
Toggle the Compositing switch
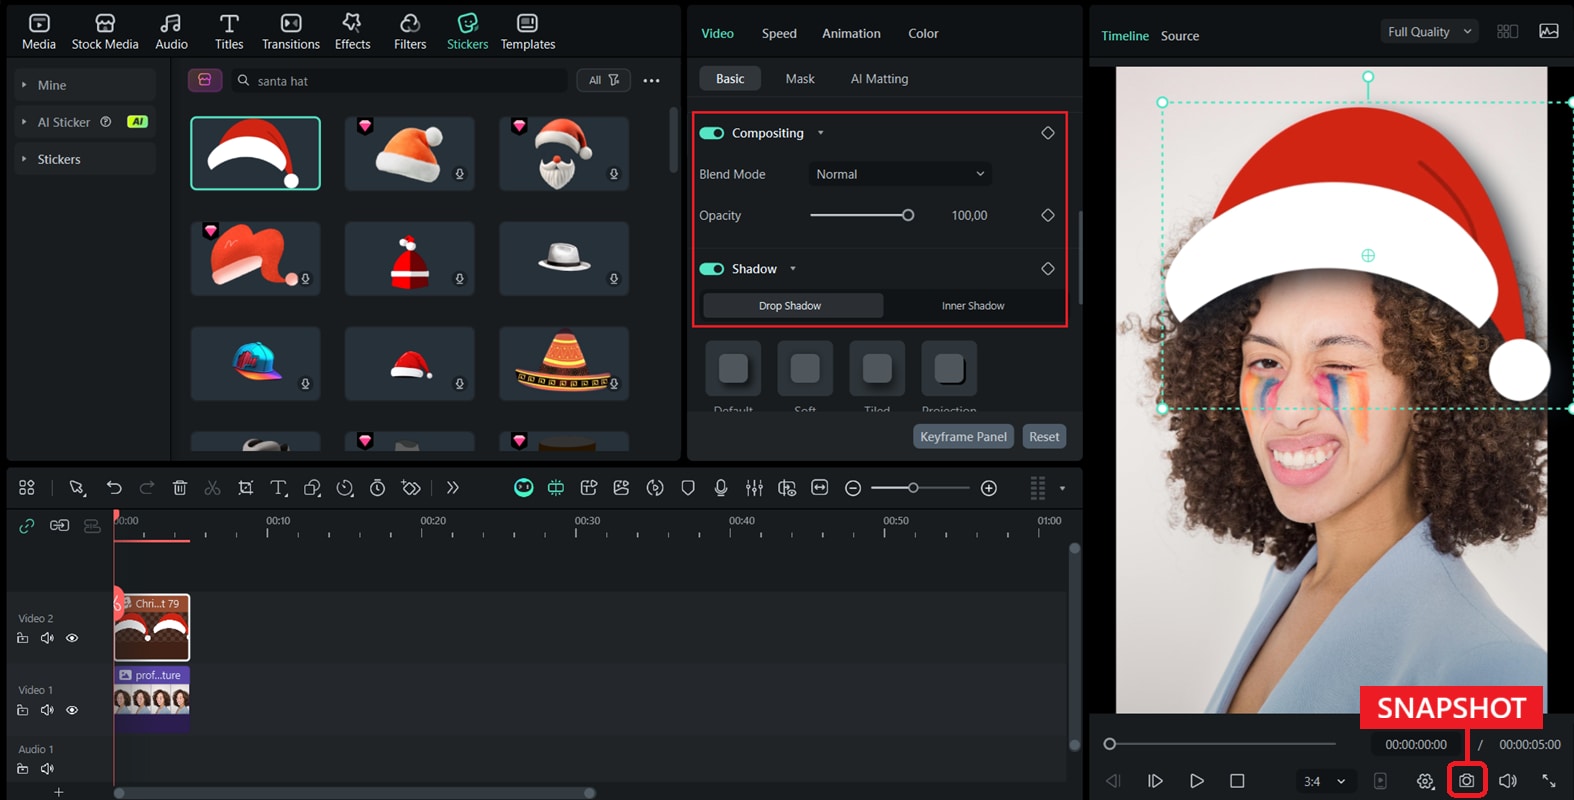(x=712, y=133)
